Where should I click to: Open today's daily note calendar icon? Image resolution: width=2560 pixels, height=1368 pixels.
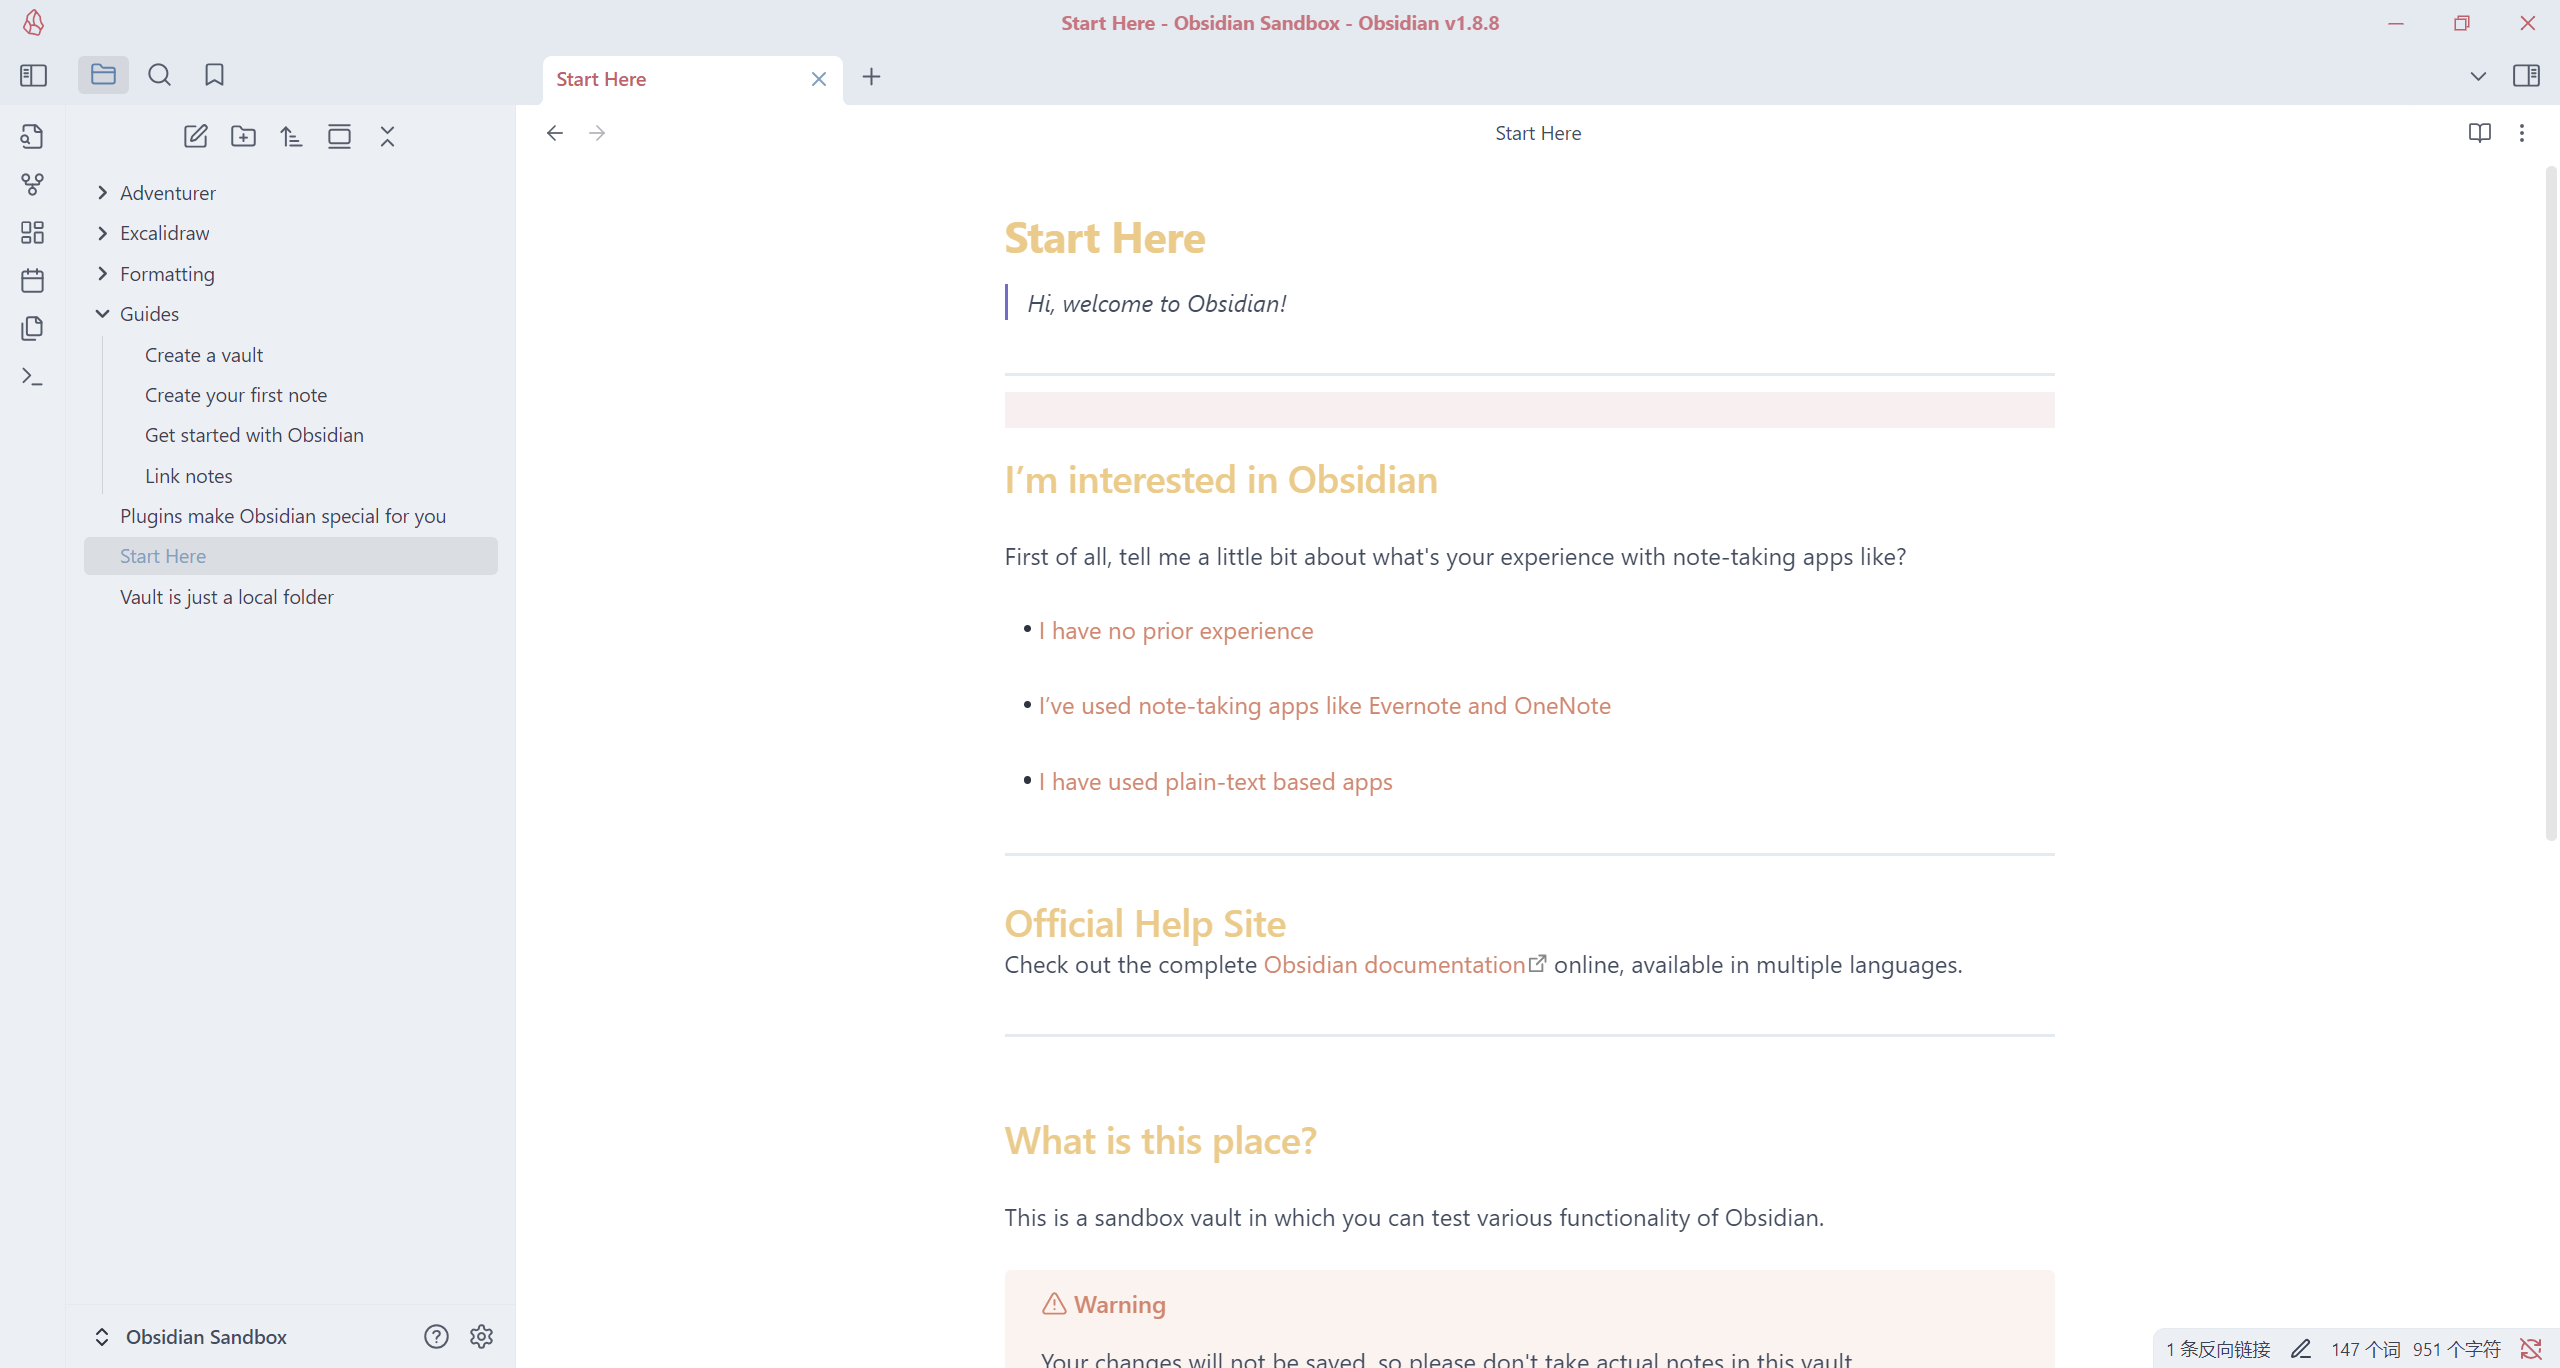pos(32,280)
